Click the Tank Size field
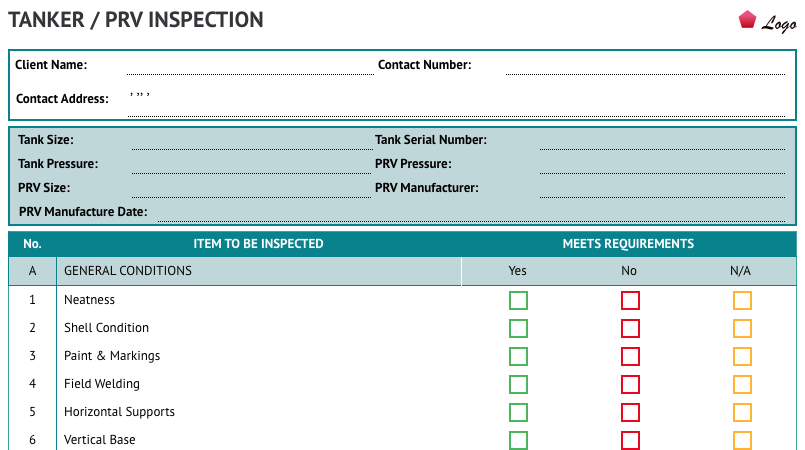Image resolution: width=805 pixels, height=450 pixels. pos(252,141)
